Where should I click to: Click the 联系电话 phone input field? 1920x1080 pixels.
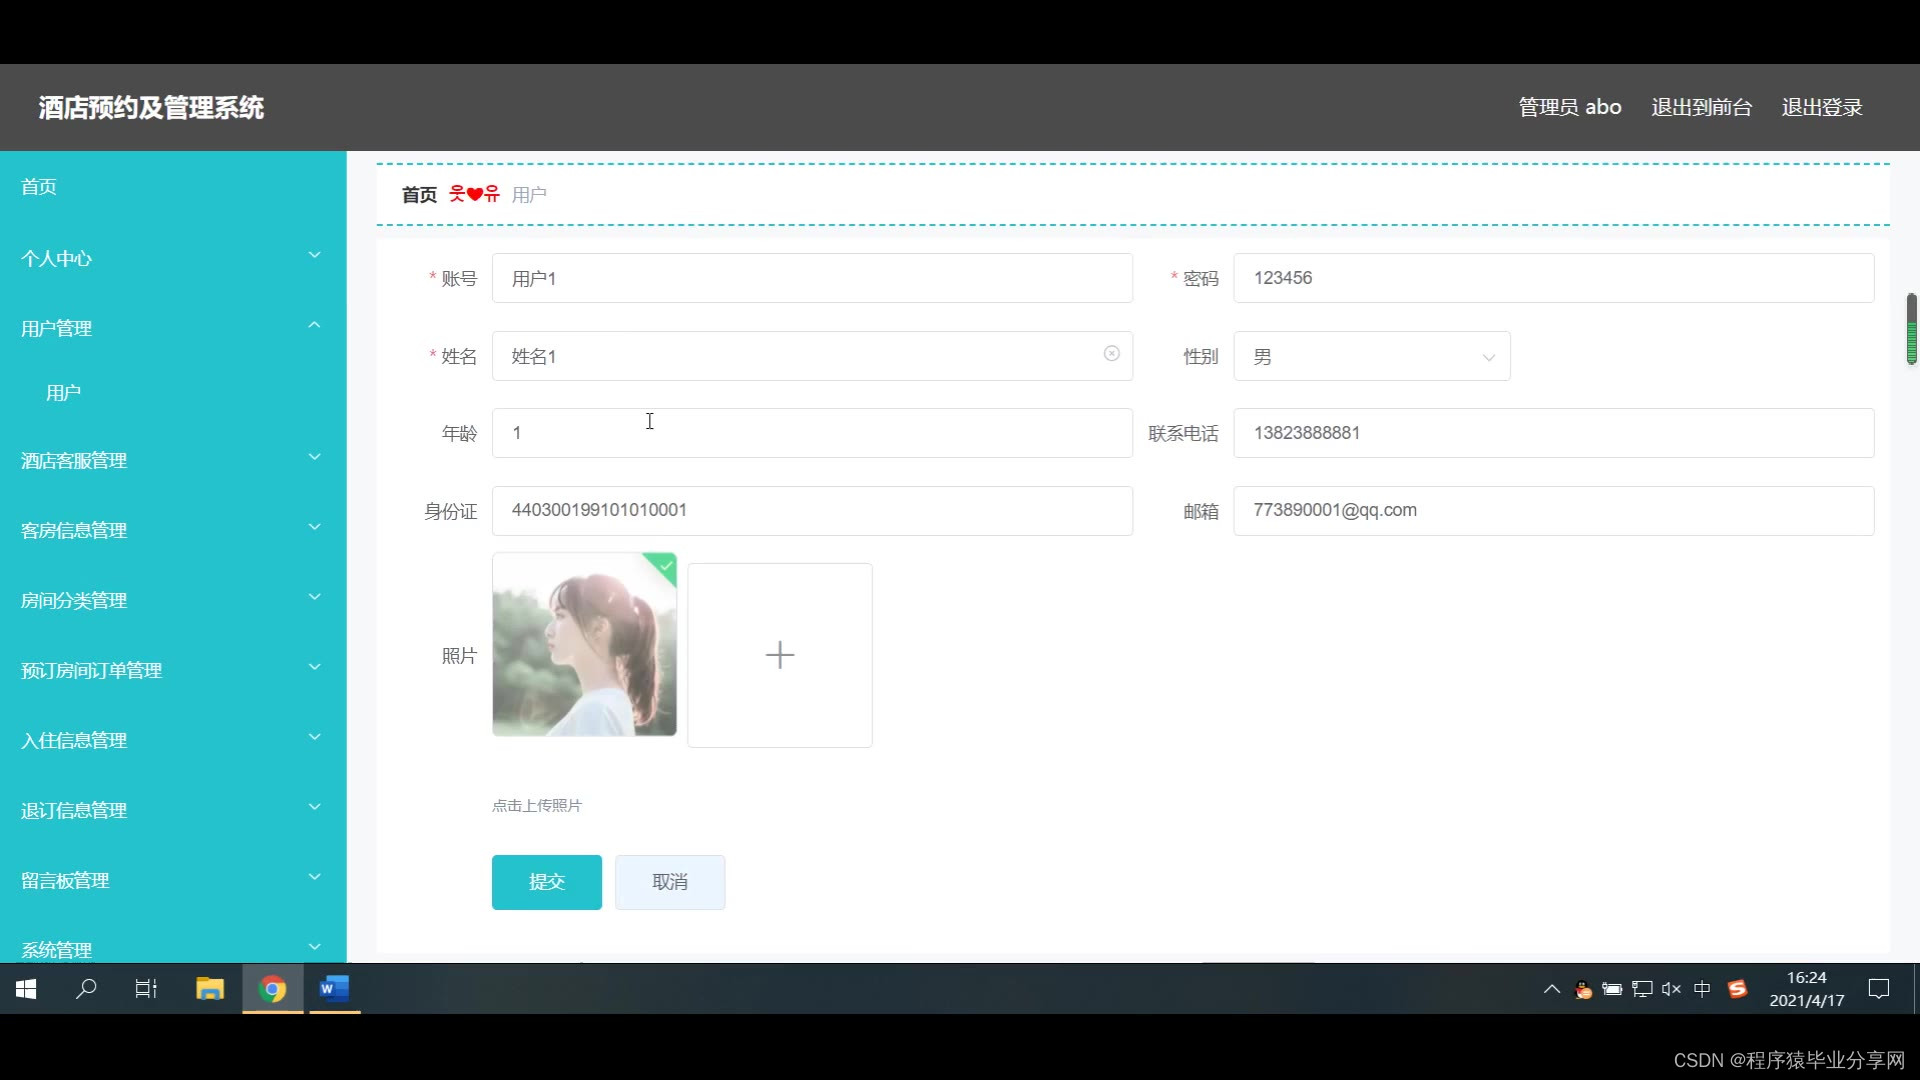(x=1553, y=433)
